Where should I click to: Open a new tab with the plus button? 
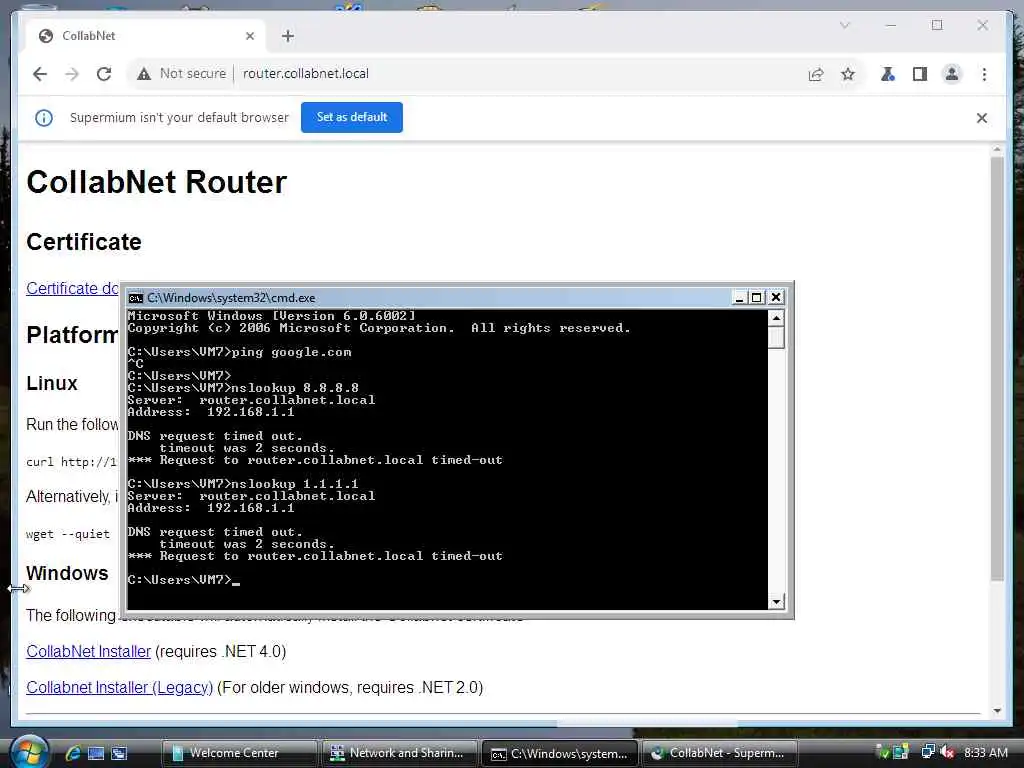pos(288,36)
